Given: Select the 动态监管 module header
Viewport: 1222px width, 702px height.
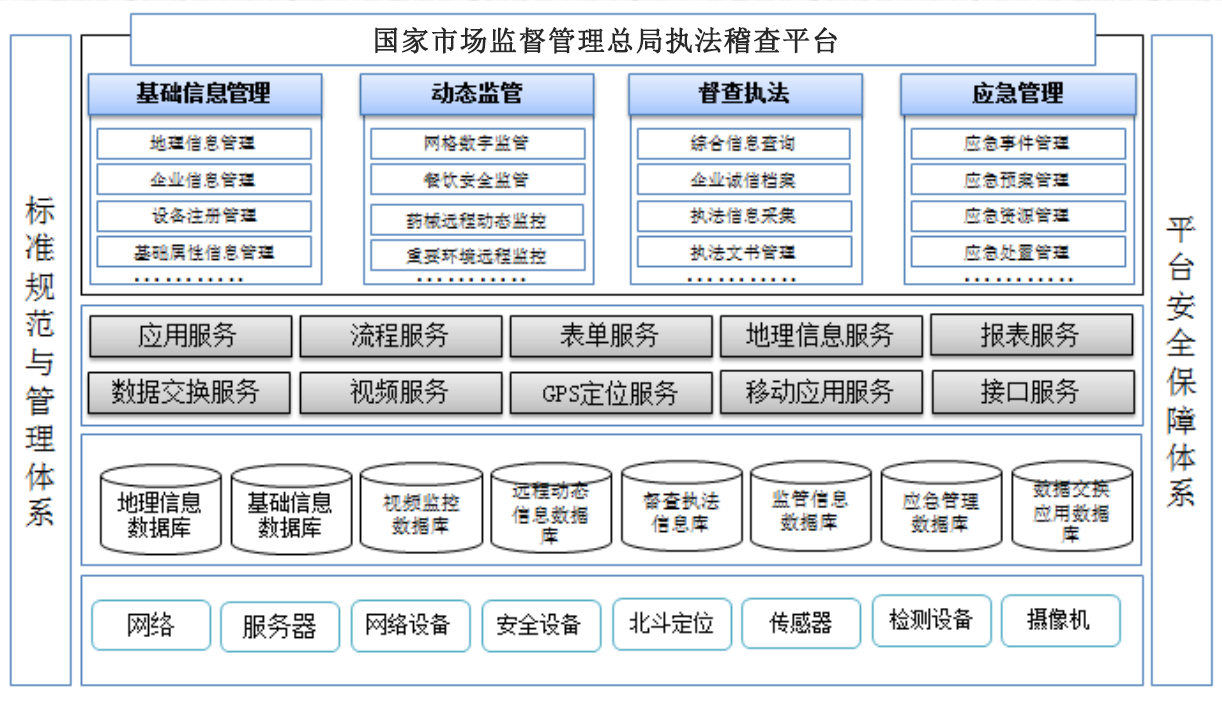Looking at the screenshot, I should (477, 94).
